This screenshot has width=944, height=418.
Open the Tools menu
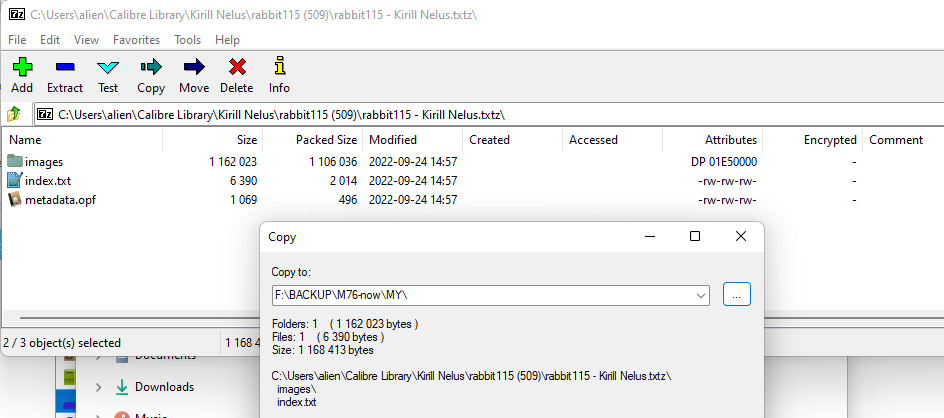click(x=188, y=40)
